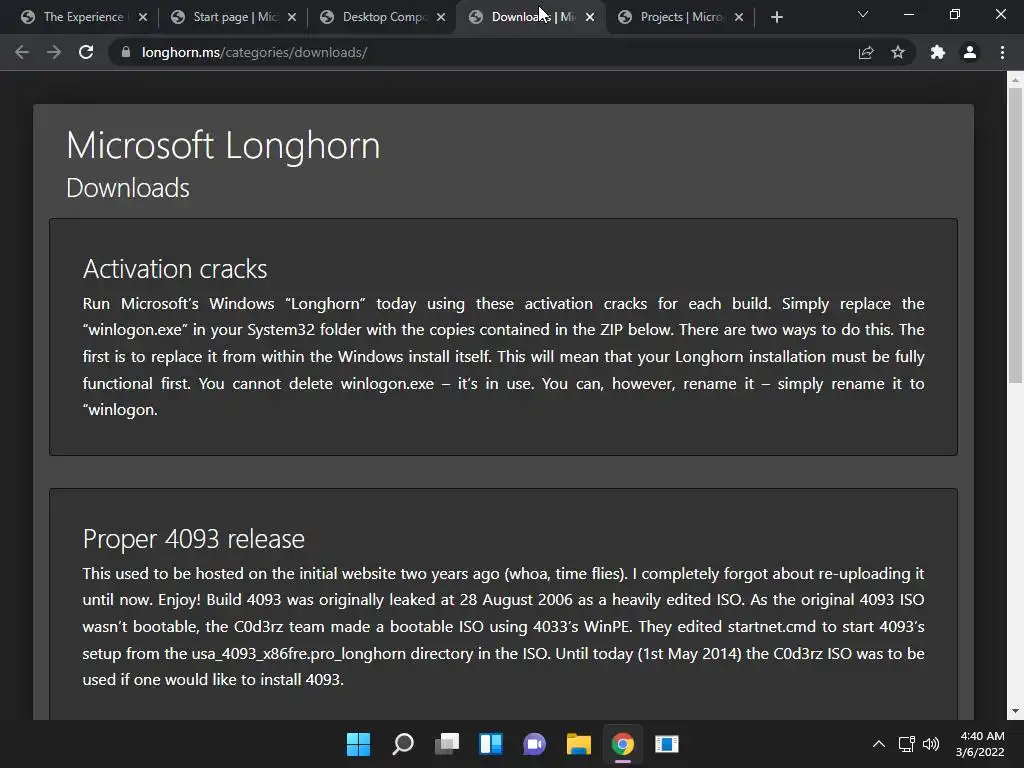The width and height of the screenshot is (1024, 768).
Task: Open the clock and date 4:40 AM
Action: (x=980, y=744)
